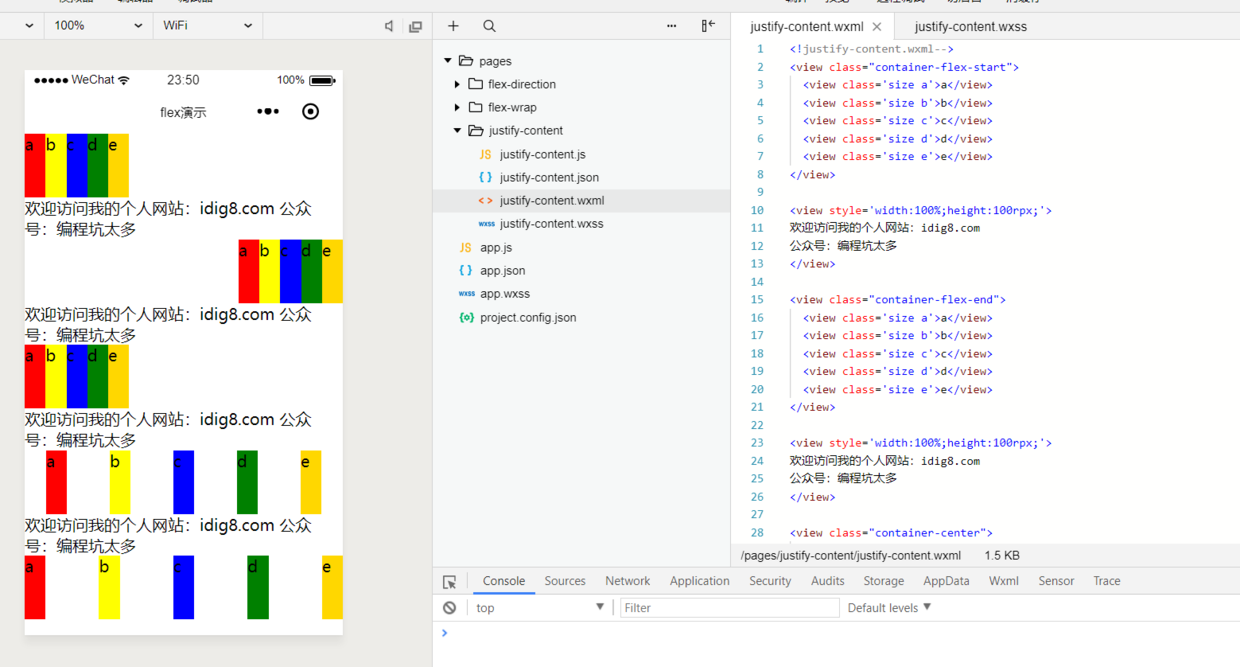1240x667 pixels.
Task: Switch to the justify-content.wxss editor tab
Action: 970,27
